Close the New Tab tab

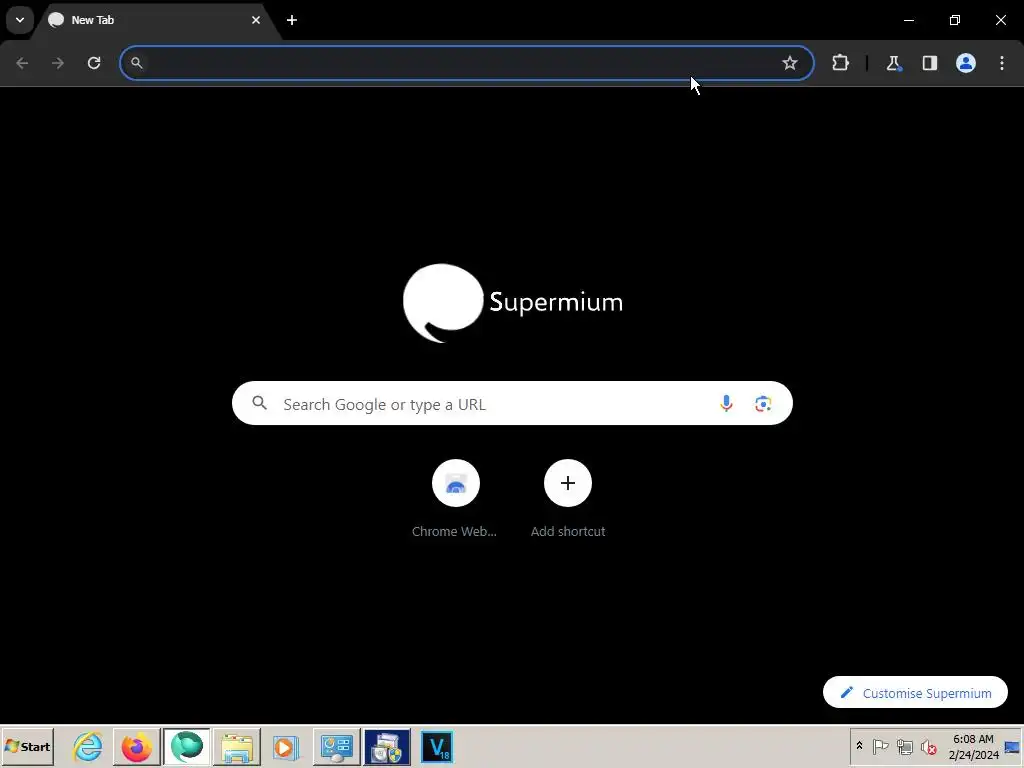click(x=256, y=20)
